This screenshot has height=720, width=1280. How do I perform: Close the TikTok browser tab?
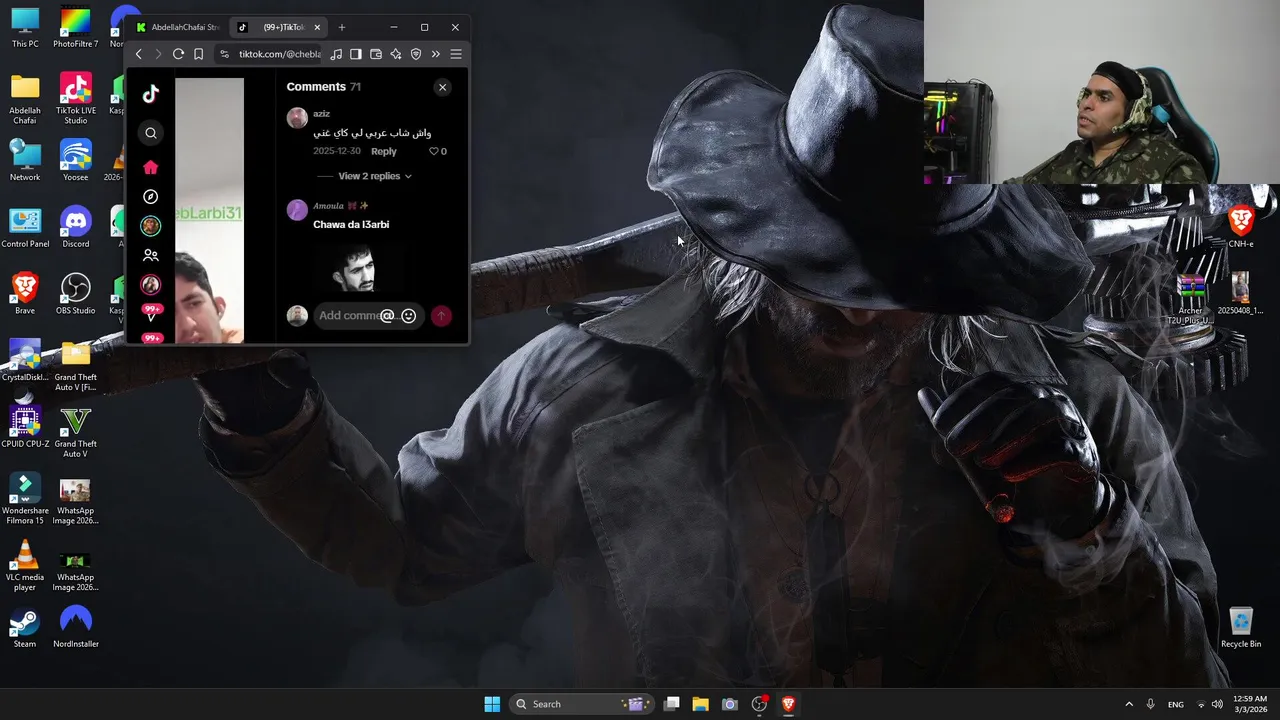318,27
